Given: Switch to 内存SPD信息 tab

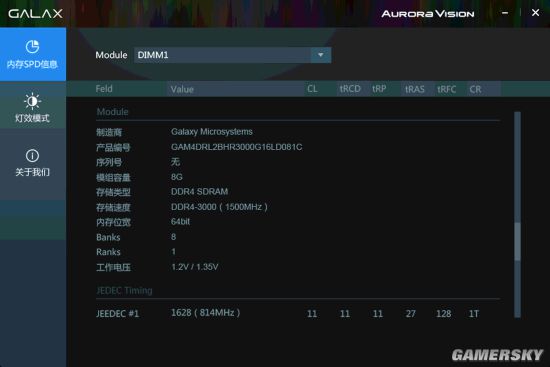Looking at the screenshot, I should [x=32, y=65].
